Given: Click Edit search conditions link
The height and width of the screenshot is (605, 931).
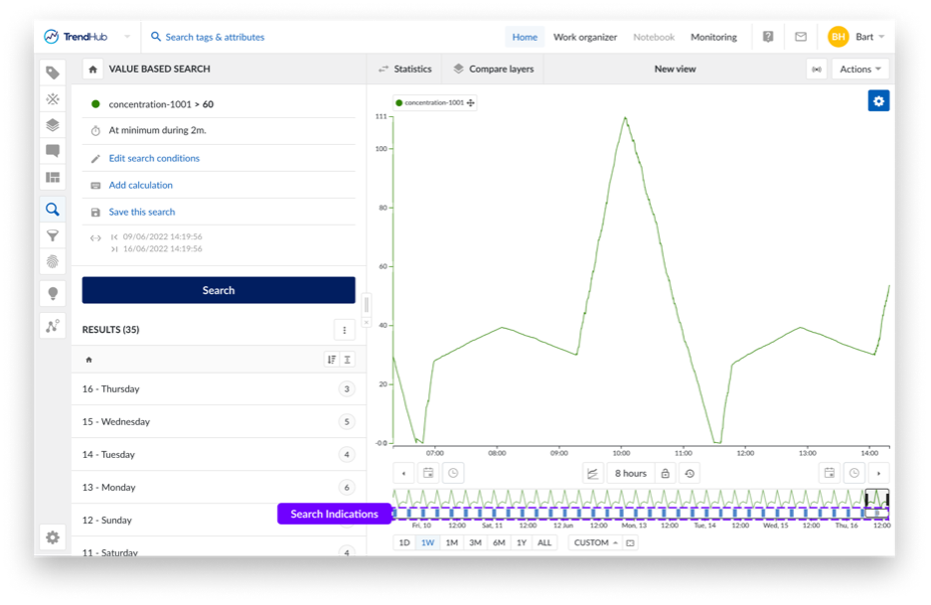Looking at the screenshot, I should [x=154, y=159].
